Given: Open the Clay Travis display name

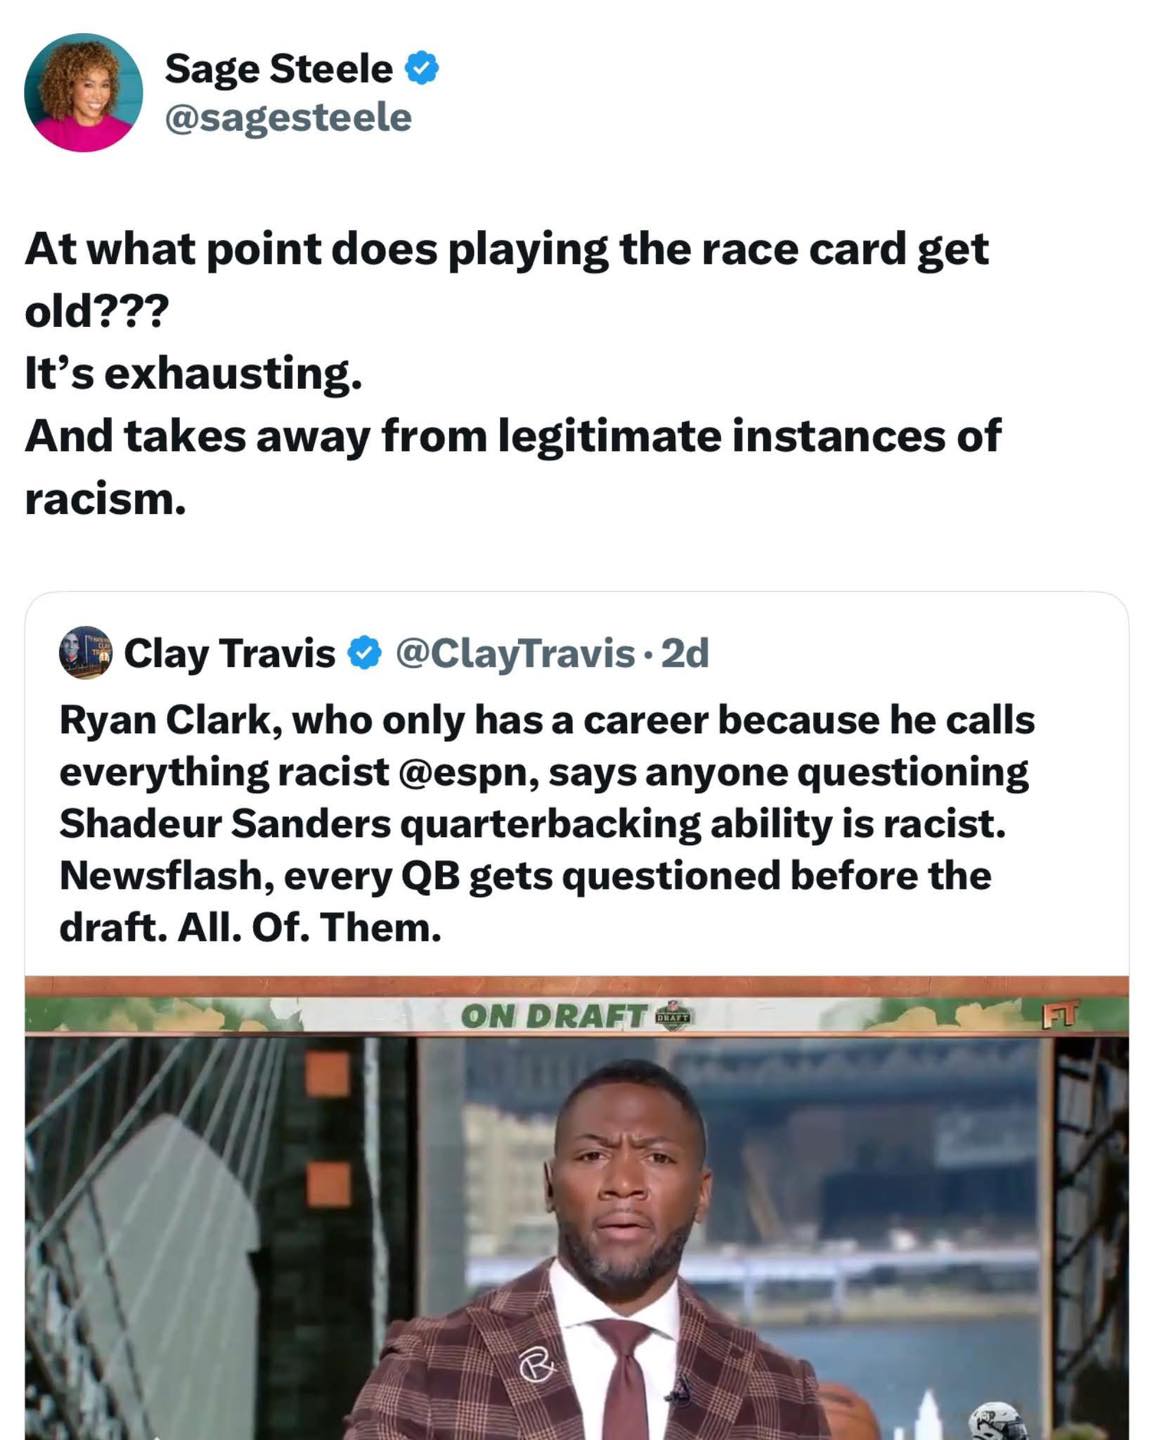Looking at the screenshot, I should click(229, 654).
